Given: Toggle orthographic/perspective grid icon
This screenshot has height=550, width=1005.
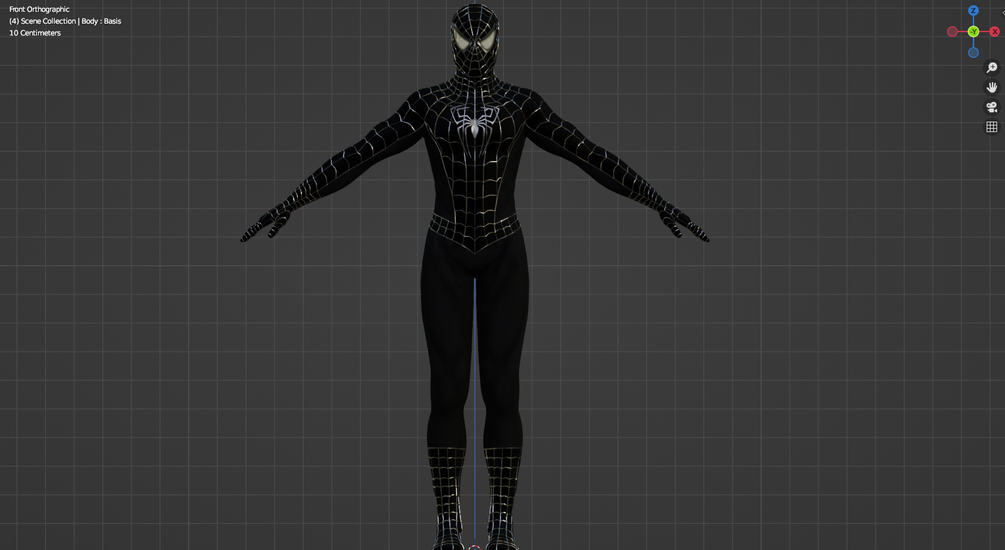Looking at the screenshot, I should (x=992, y=127).
